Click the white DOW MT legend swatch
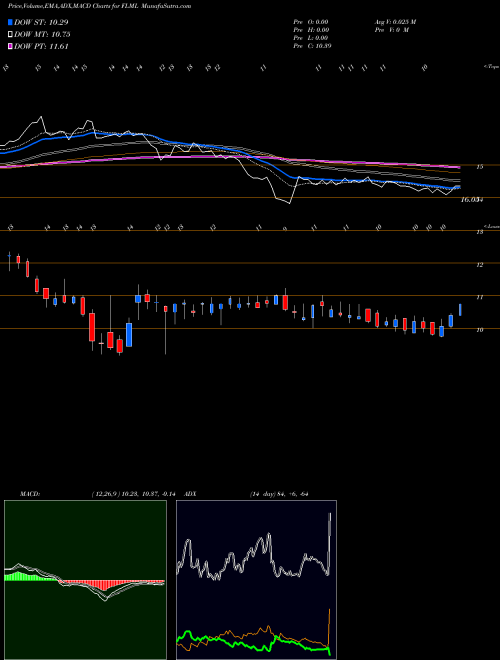Image resolution: width=500 pixels, height=660 pixels. (x=10, y=35)
